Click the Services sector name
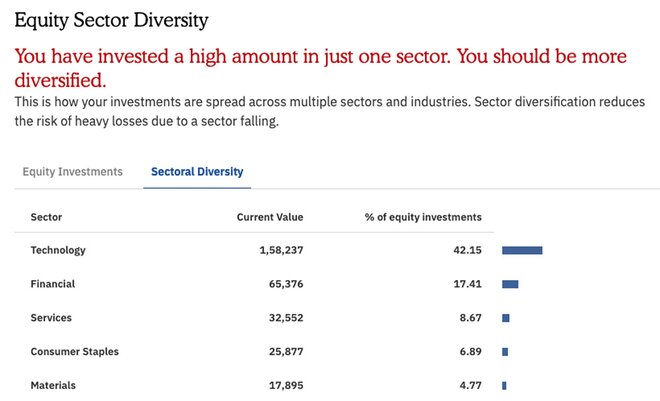 click(51, 318)
